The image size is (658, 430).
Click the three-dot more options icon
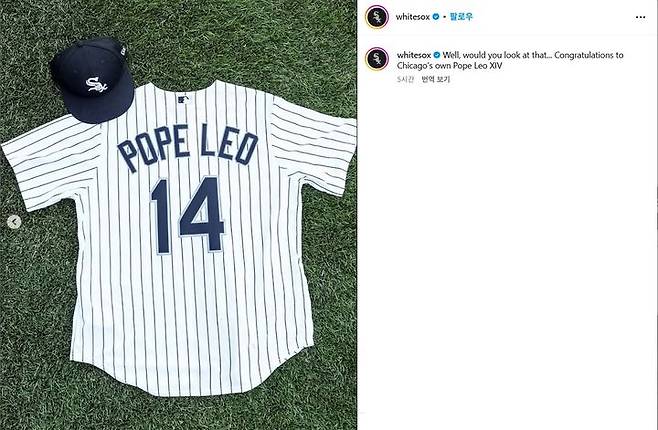[640, 17]
